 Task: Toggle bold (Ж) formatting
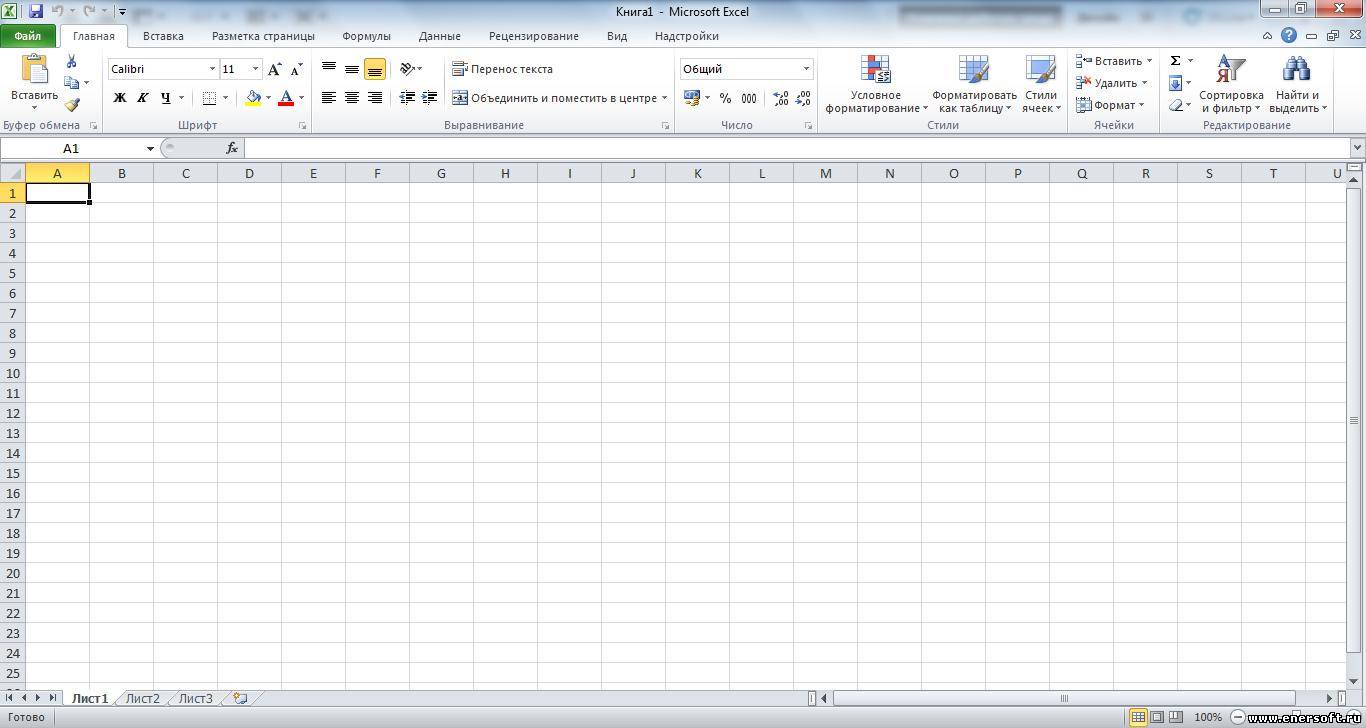pos(120,98)
